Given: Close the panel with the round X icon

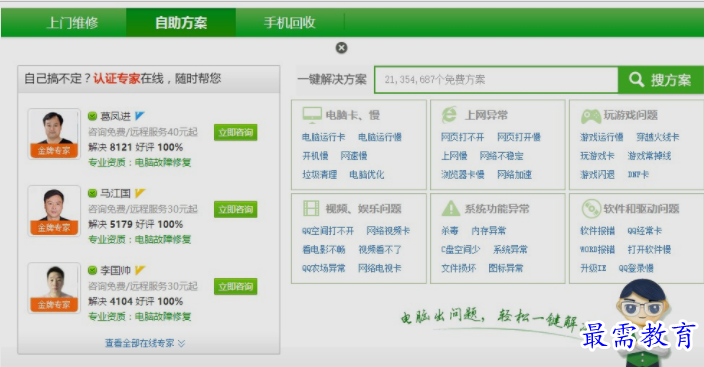Looking at the screenshot, I should [341, 48].
